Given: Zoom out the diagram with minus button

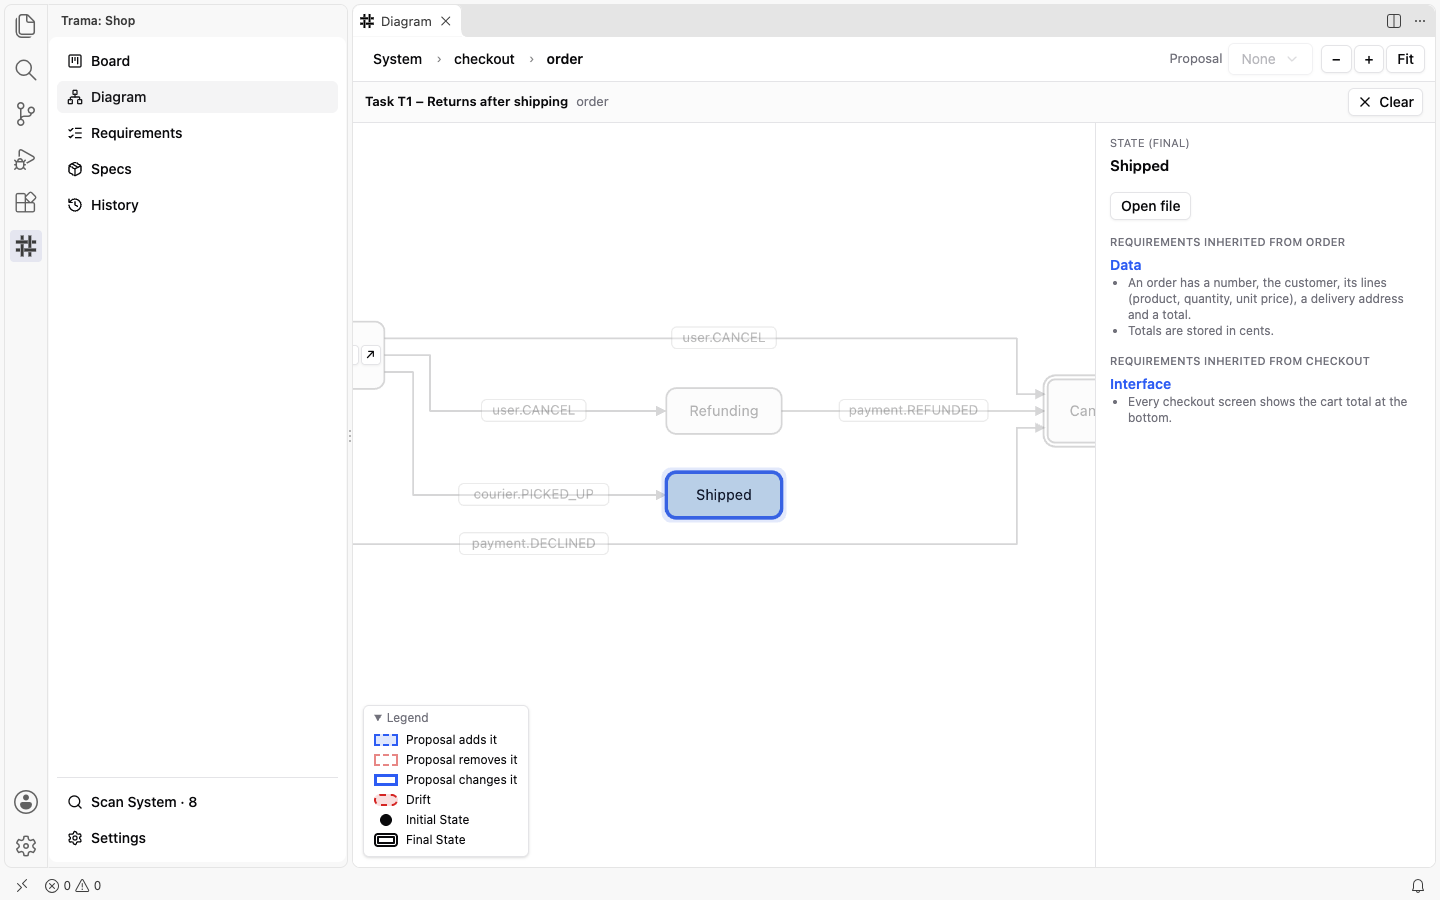Looking at the screenshot, I should 1336,60.
